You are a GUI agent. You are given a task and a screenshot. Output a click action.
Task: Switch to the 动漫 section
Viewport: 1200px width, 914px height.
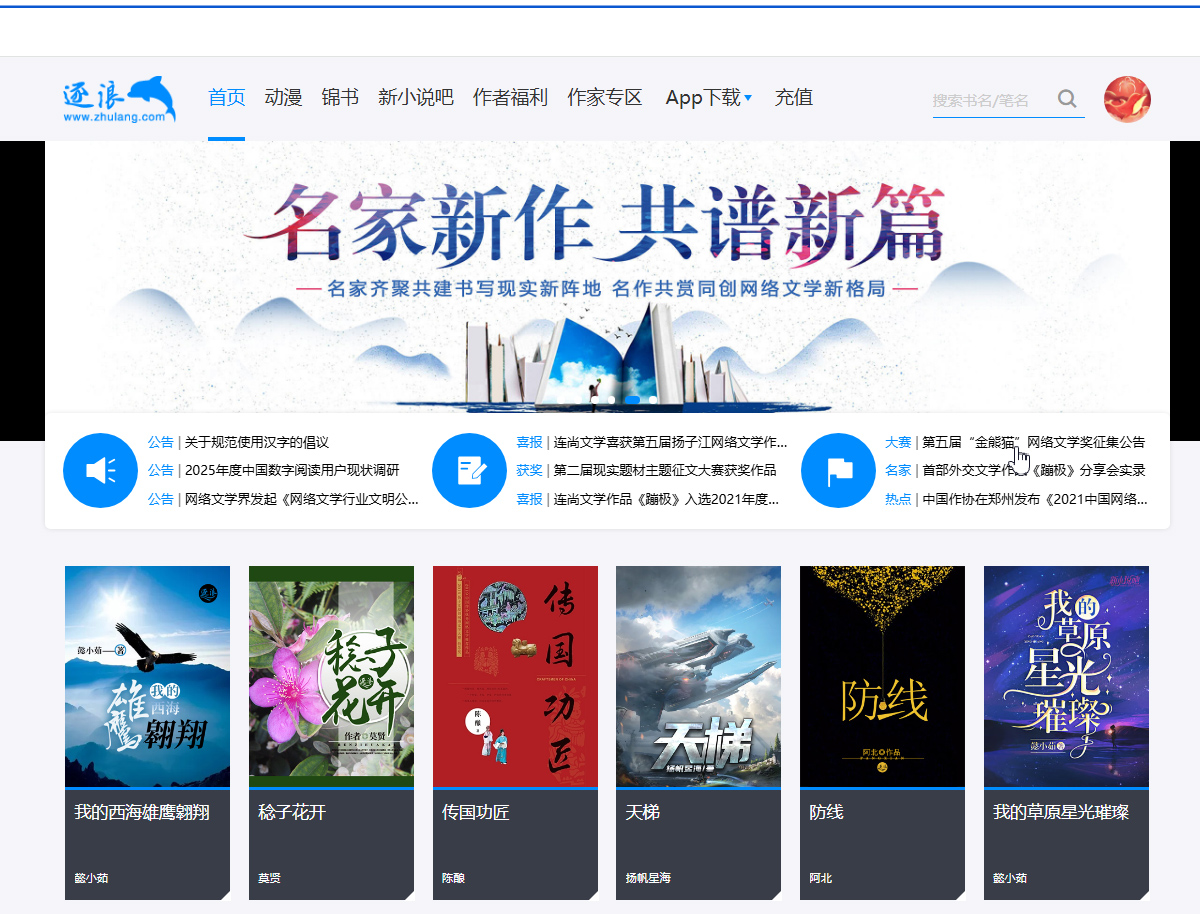pyautogui.click(x=282, y=98)
